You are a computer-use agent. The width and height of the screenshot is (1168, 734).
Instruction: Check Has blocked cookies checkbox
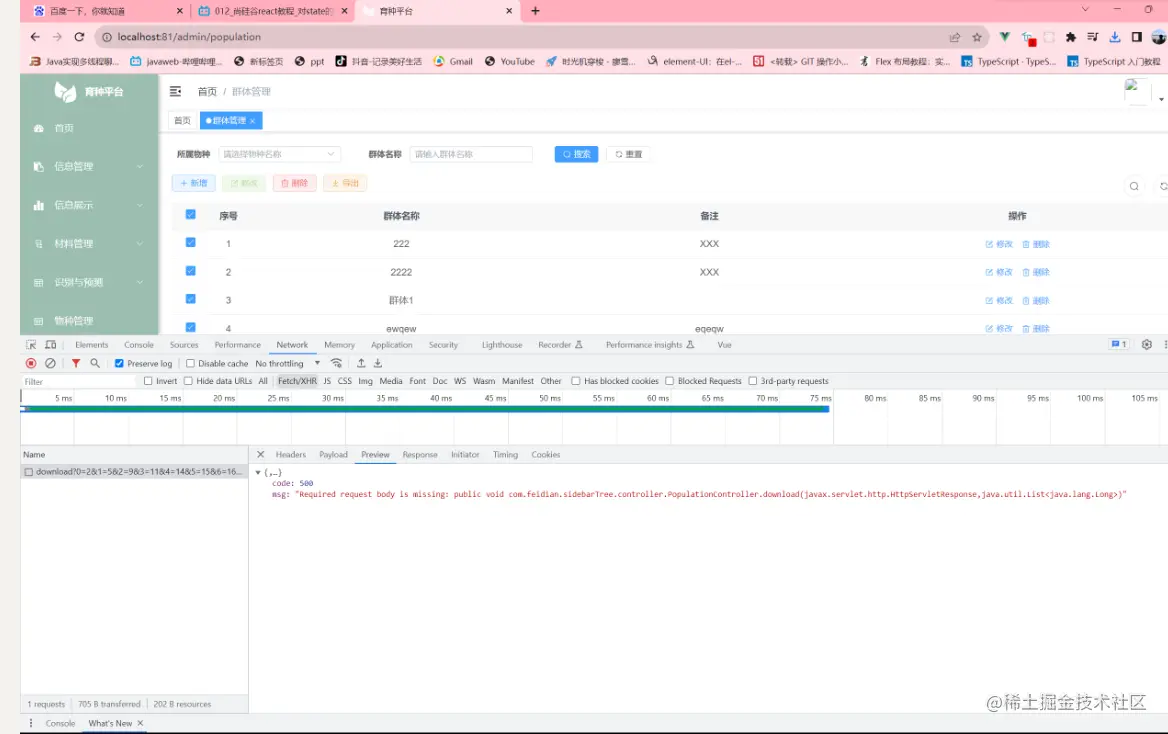click(x=576, y=381)
